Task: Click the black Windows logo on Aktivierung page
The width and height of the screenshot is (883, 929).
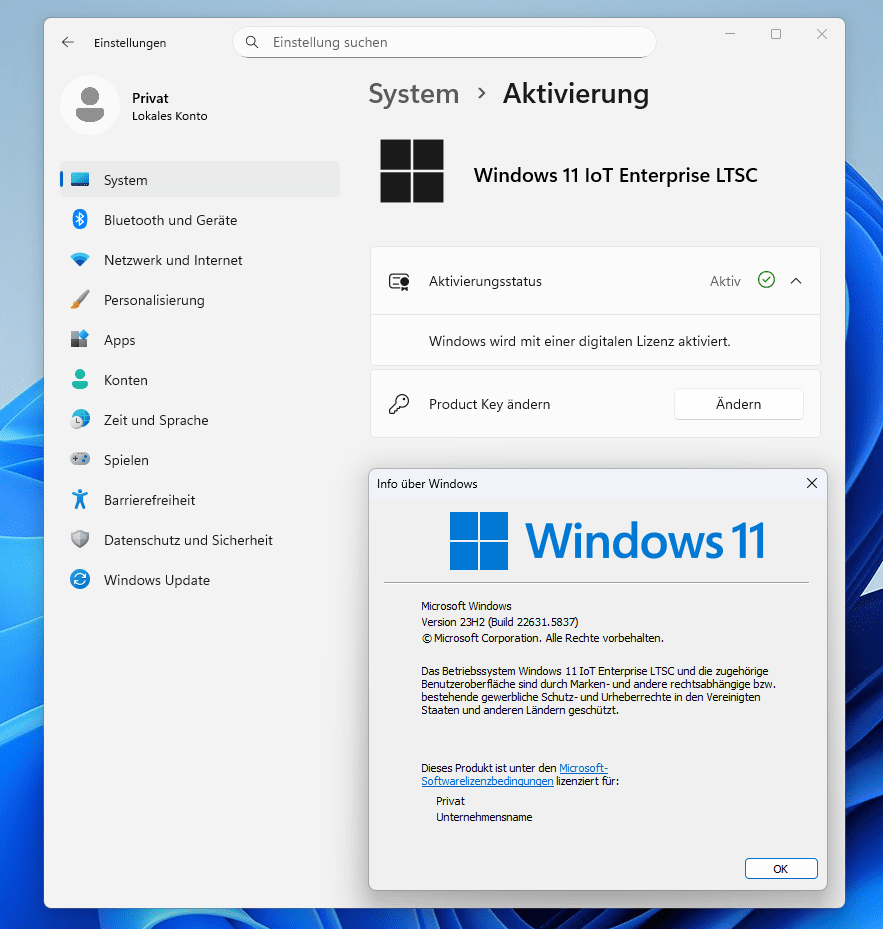Action: pyautogui.click(x=412, y=171)
